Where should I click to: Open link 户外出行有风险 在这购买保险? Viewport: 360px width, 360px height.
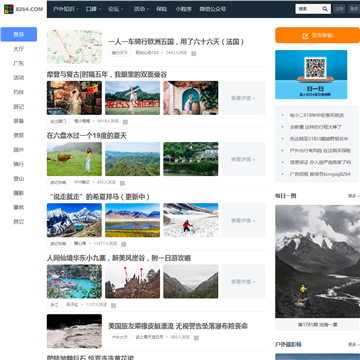[320, 151]
